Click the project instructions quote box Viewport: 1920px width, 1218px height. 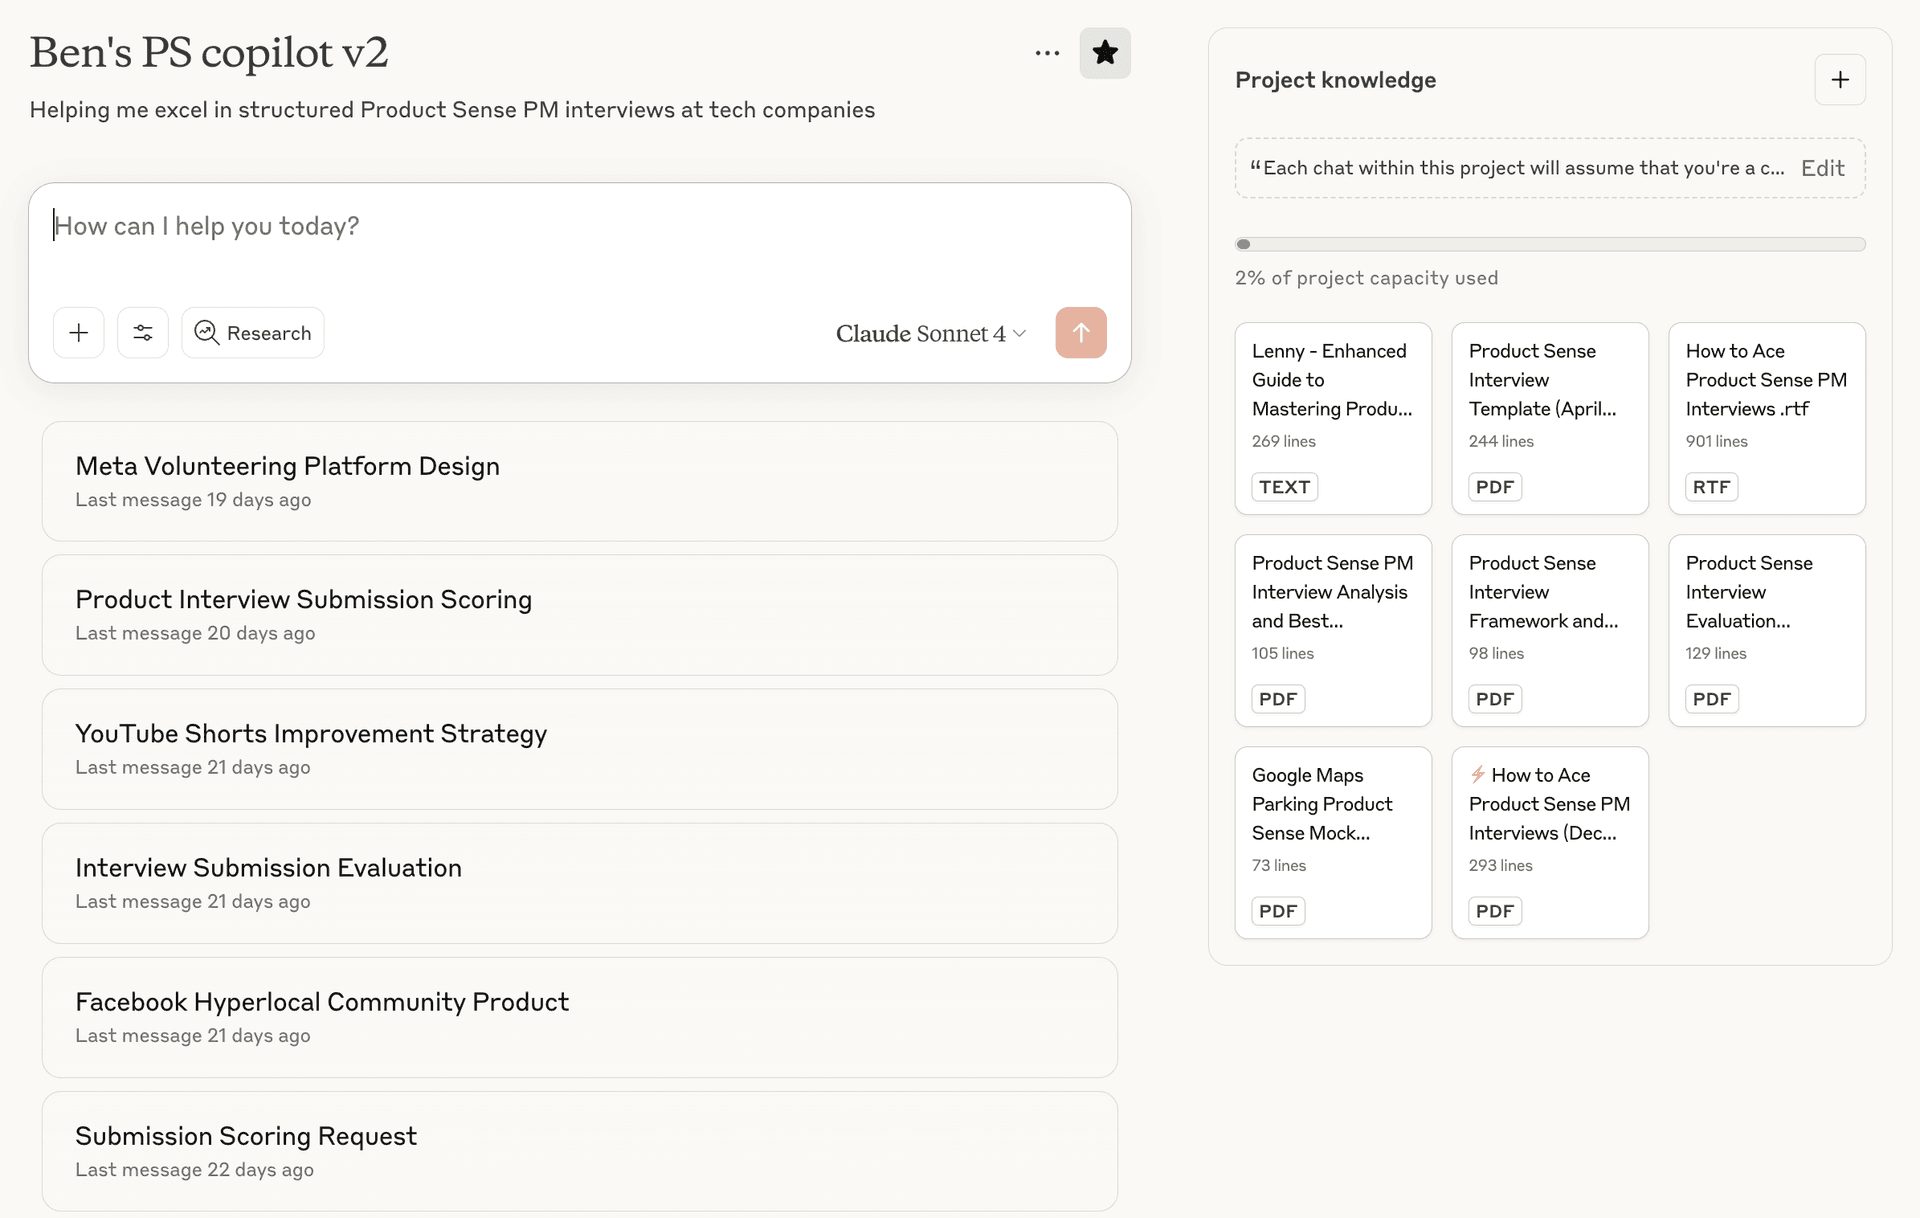pos(1550,168)
